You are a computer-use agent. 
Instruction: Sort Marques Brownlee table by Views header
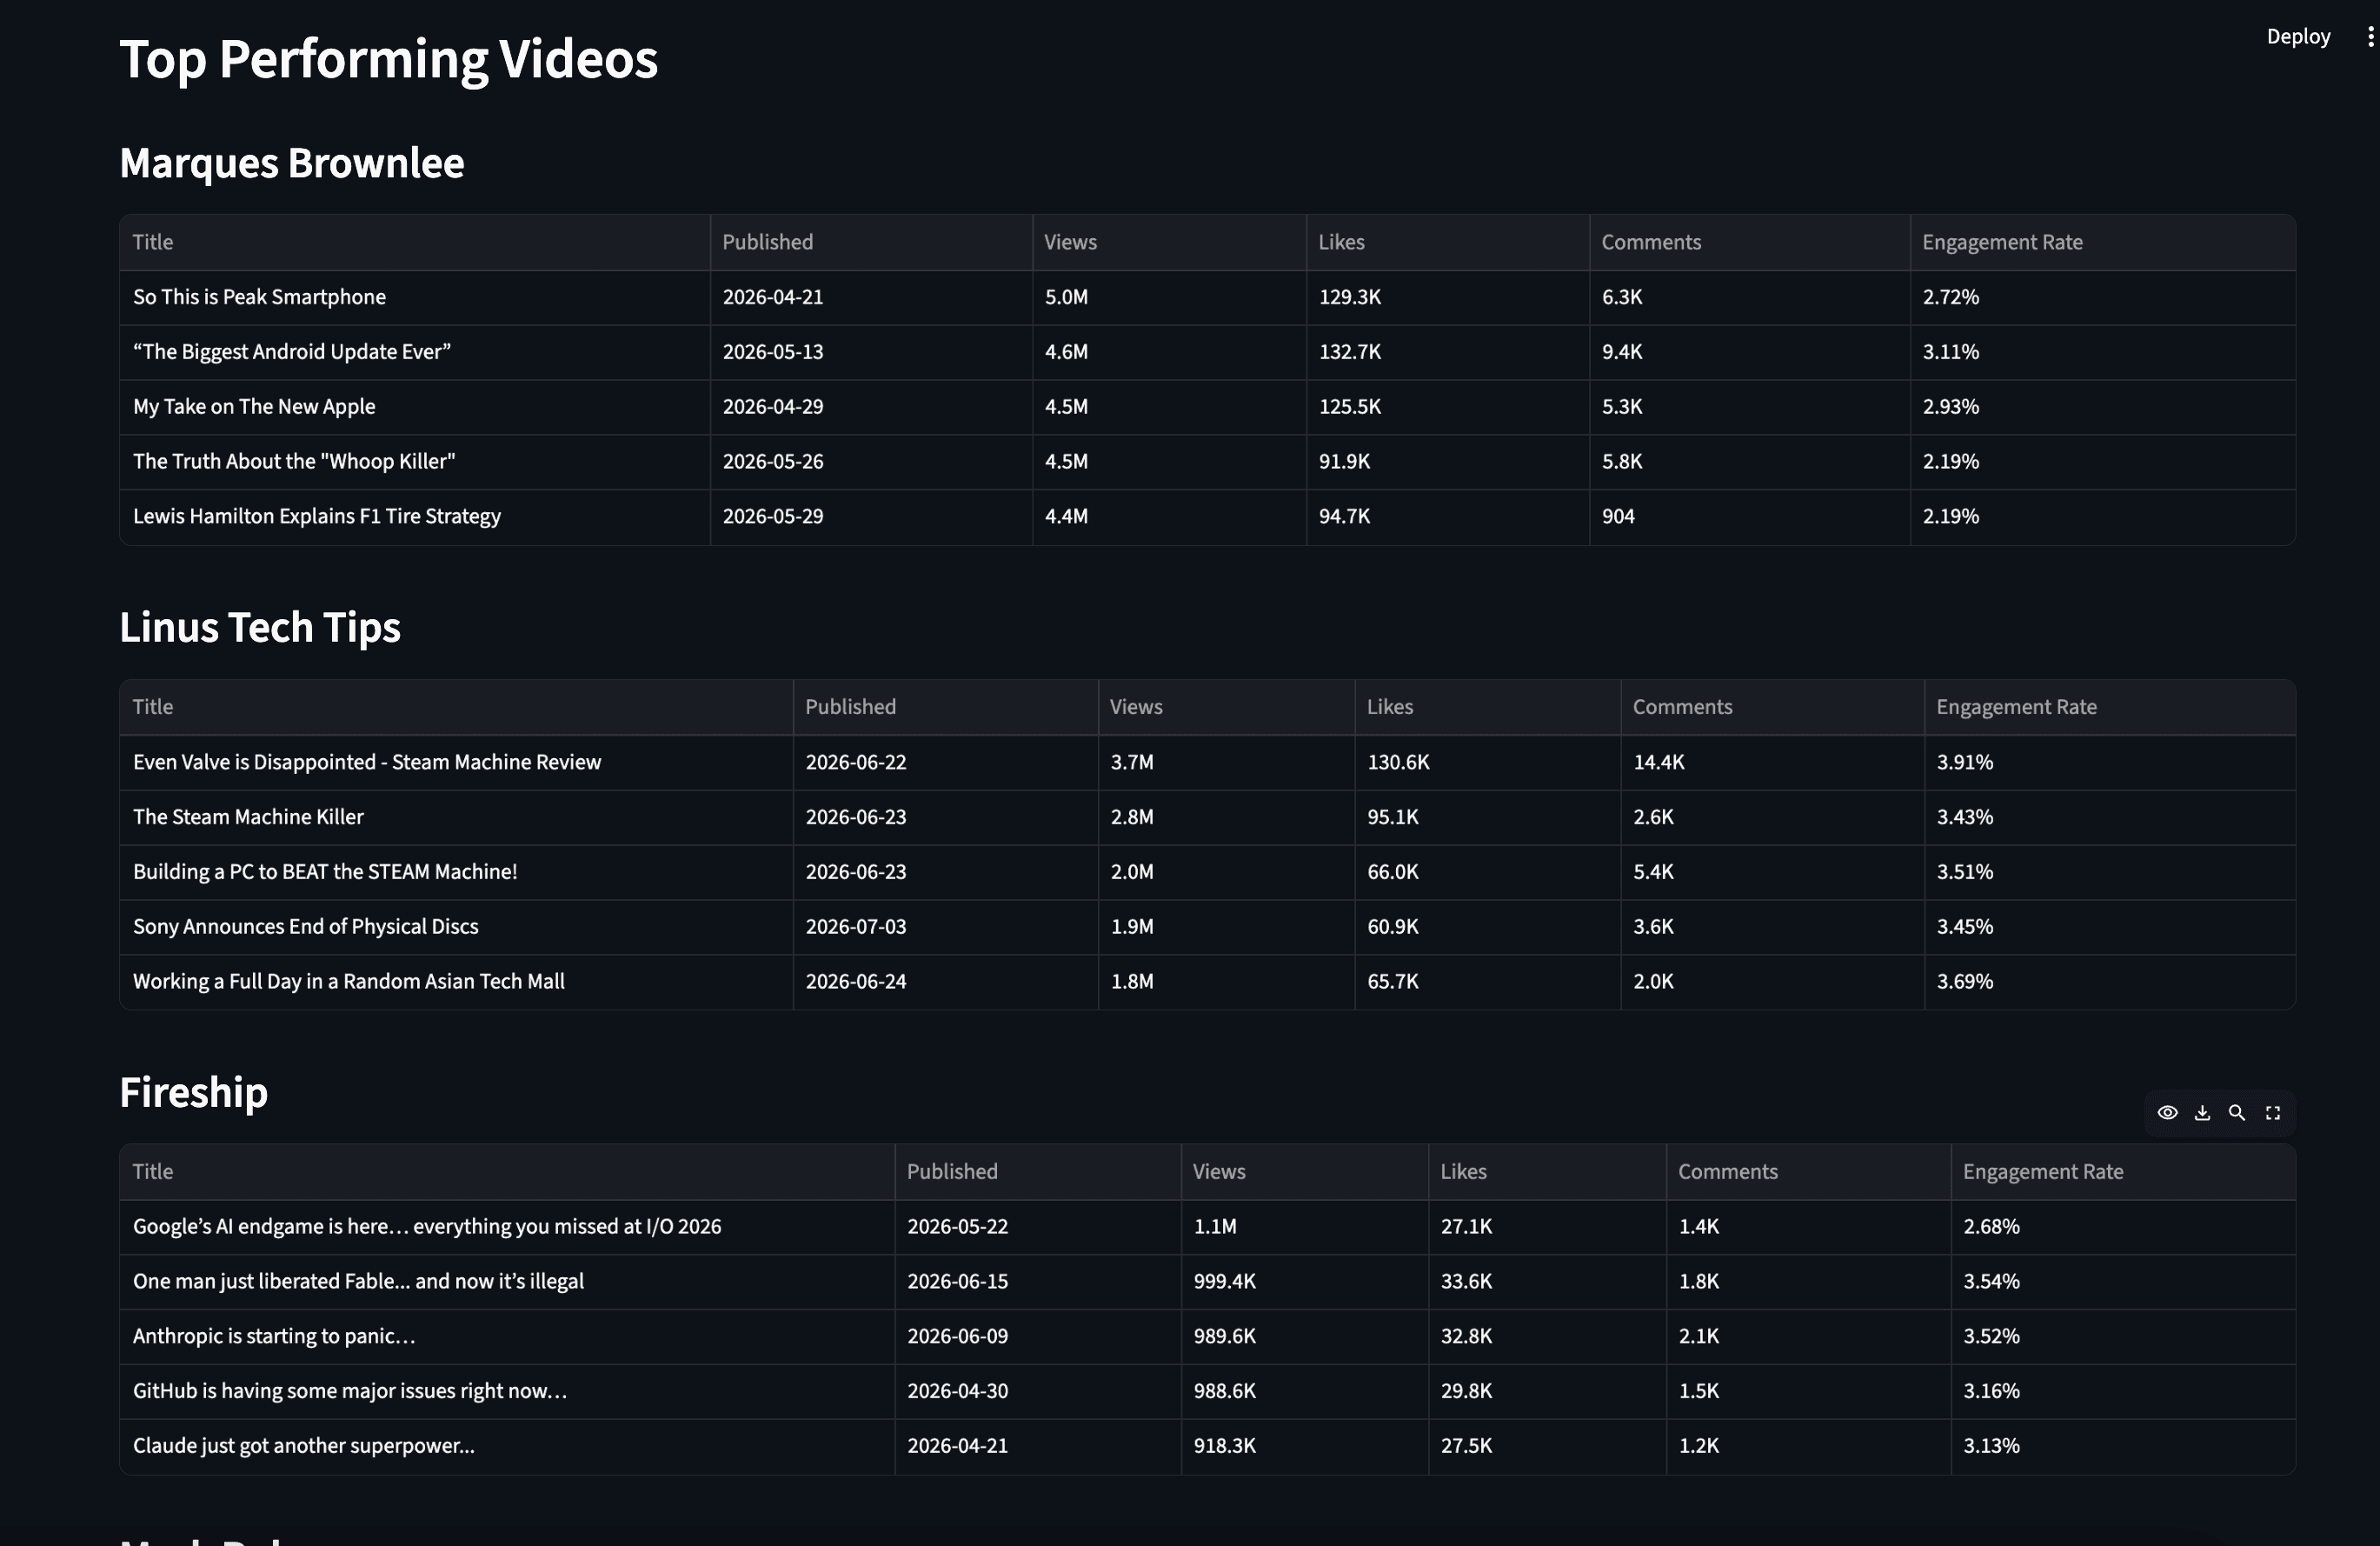pyautogui.click(x=1169, y=242)
